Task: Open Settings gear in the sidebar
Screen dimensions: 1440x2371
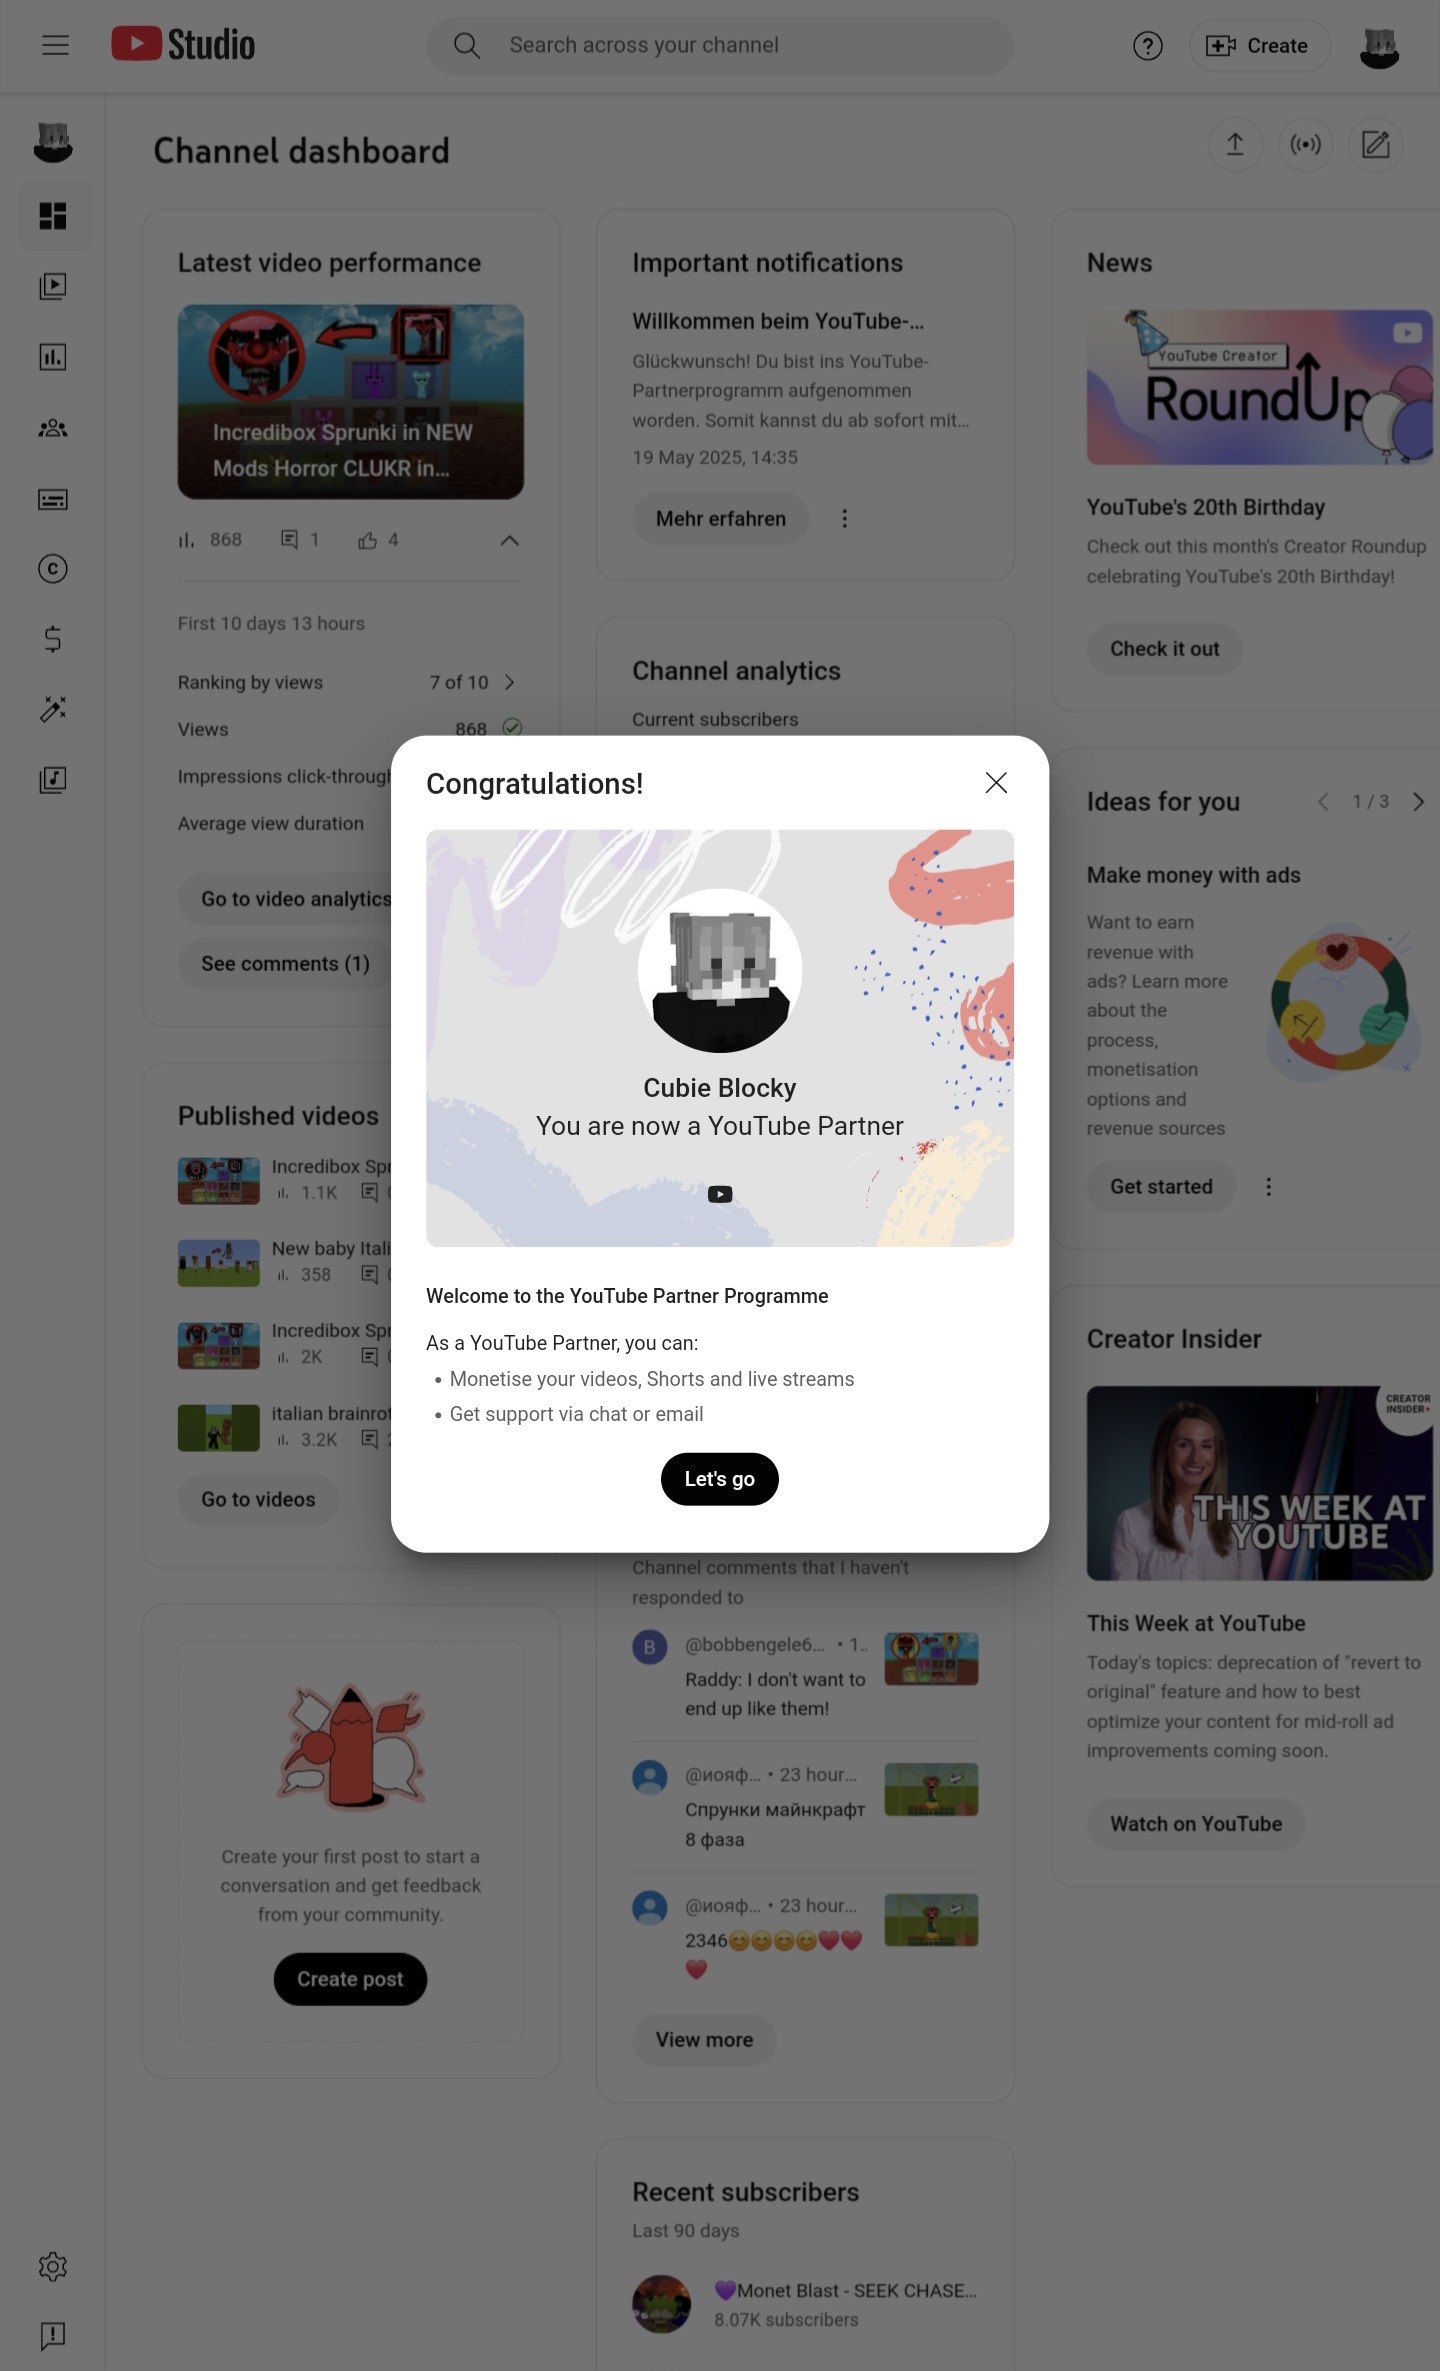Action: (53, 2267)
